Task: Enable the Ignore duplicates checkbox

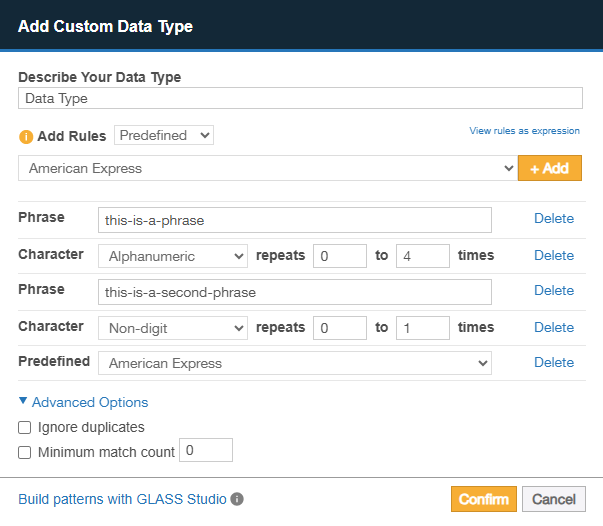Action: click(25, 428)
